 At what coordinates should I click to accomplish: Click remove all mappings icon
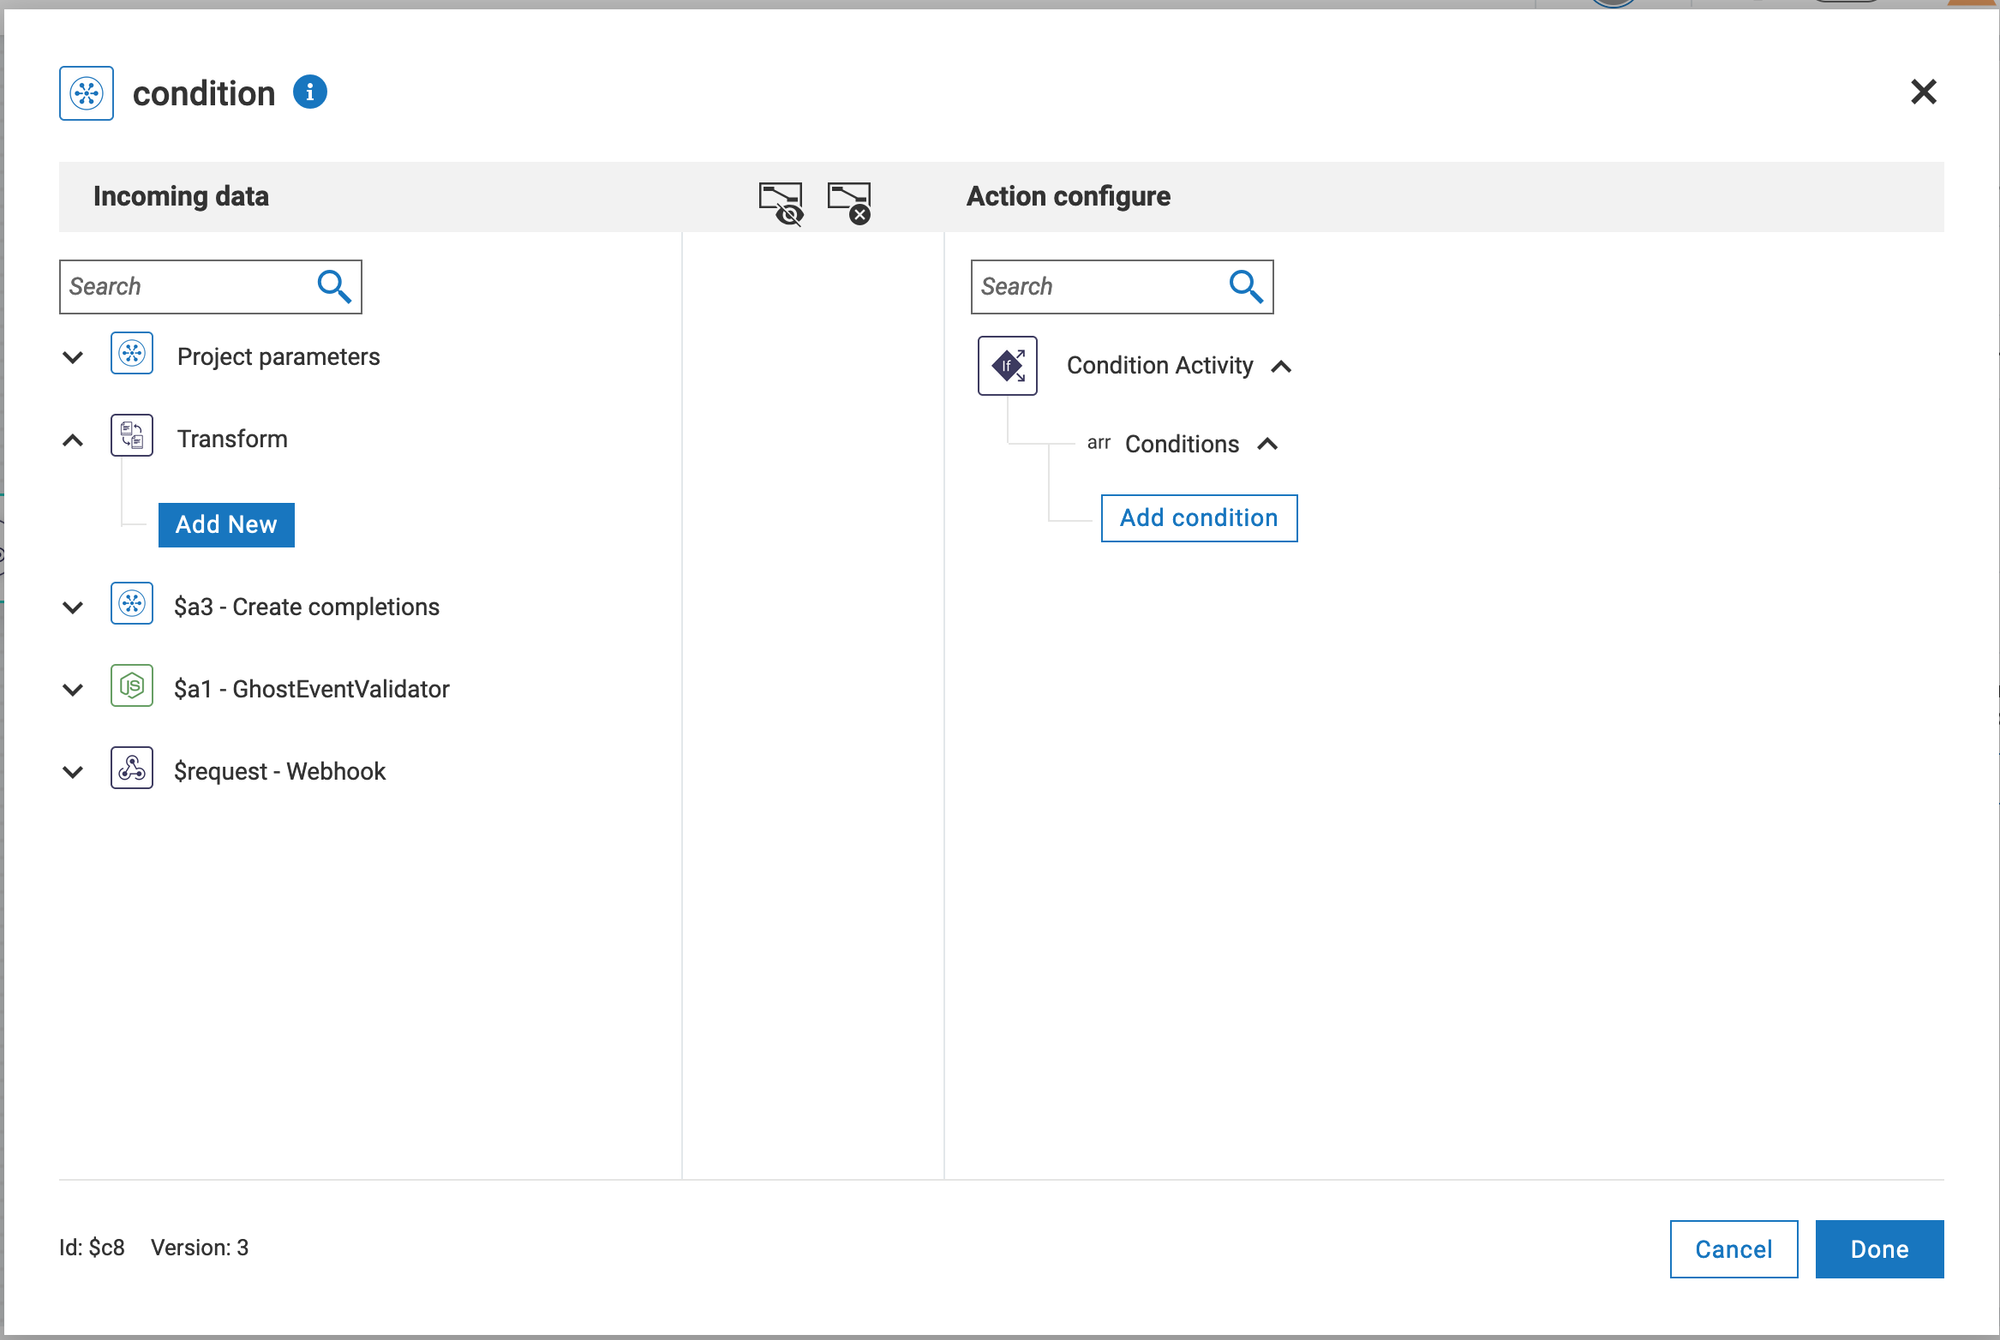coord(850,202)
